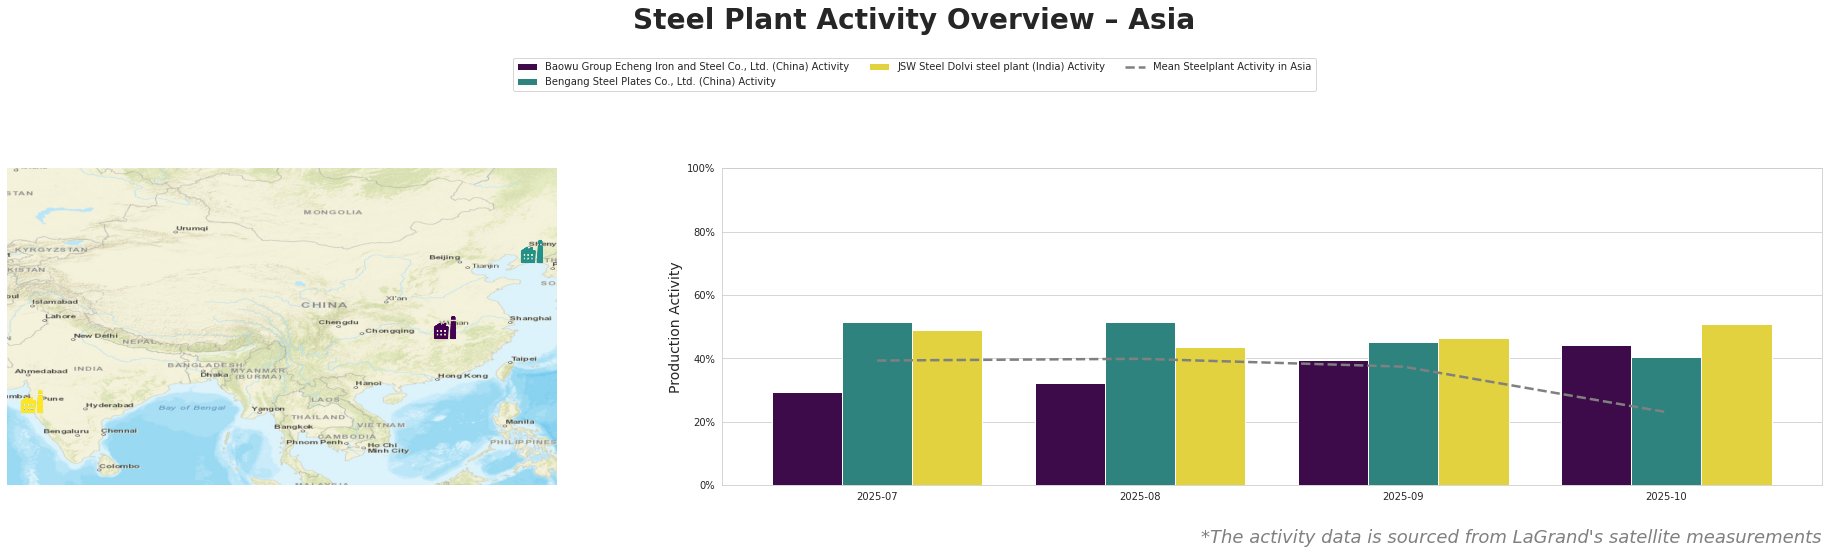Click the yellow JSW bar for 2025-10
The image size is (1828, 554).
(x=1736, y=405)
